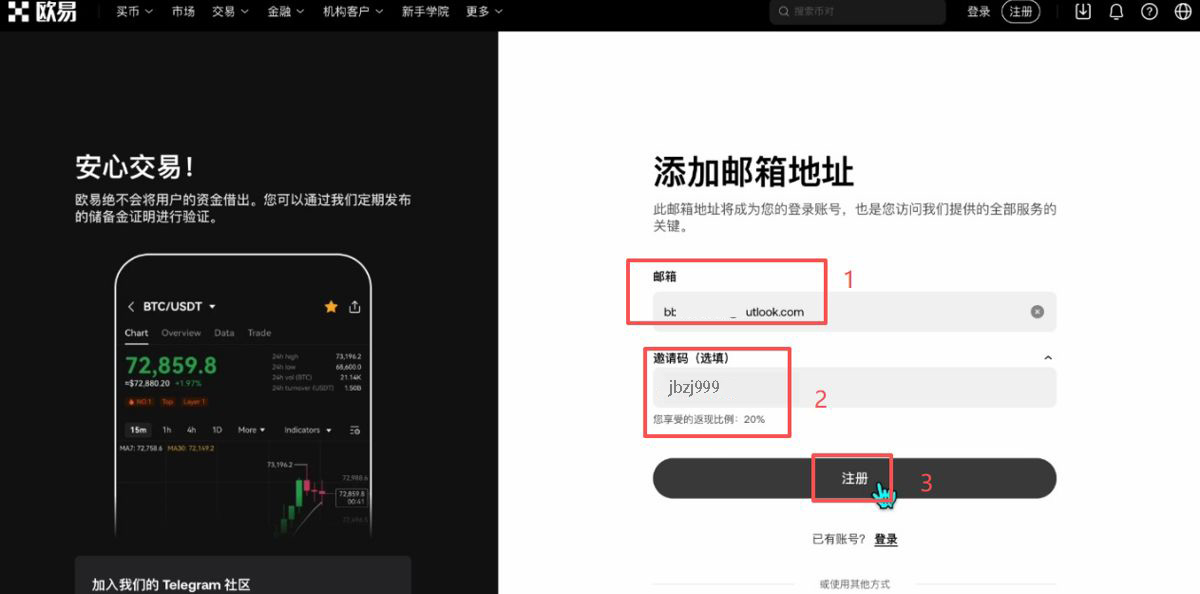Image resolution: width=1200 pixels, height=594 pixels.
Task: Switch to the Trade tab on the chart
Action: coord(260,333)
